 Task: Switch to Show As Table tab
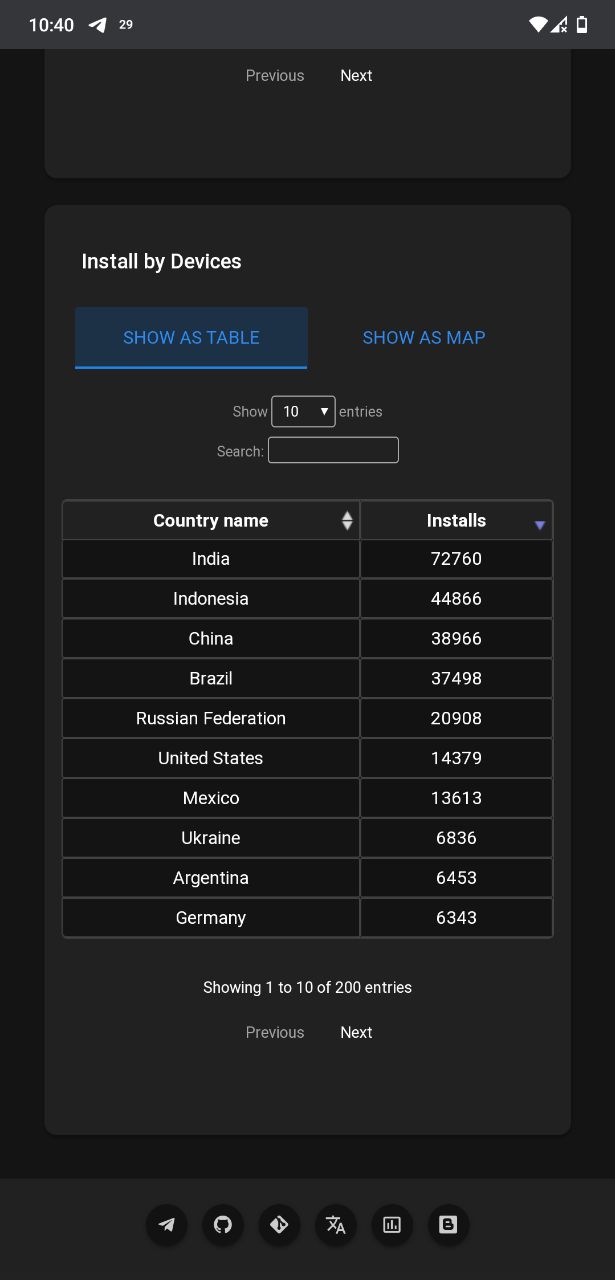[191, 338]
